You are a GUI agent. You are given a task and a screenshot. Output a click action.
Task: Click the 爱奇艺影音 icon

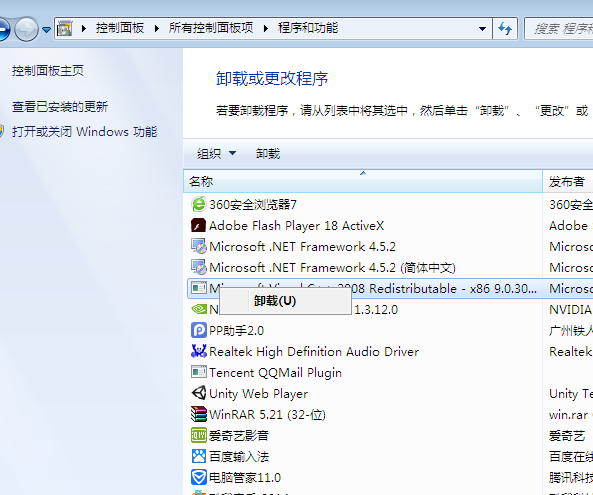tap(199, 435)
